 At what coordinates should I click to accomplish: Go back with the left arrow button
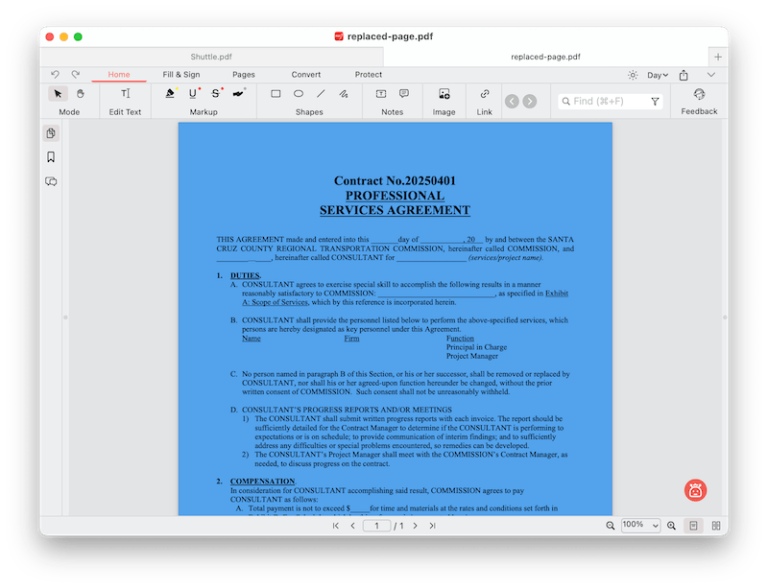pyautogui.click(x=512, y=101)
